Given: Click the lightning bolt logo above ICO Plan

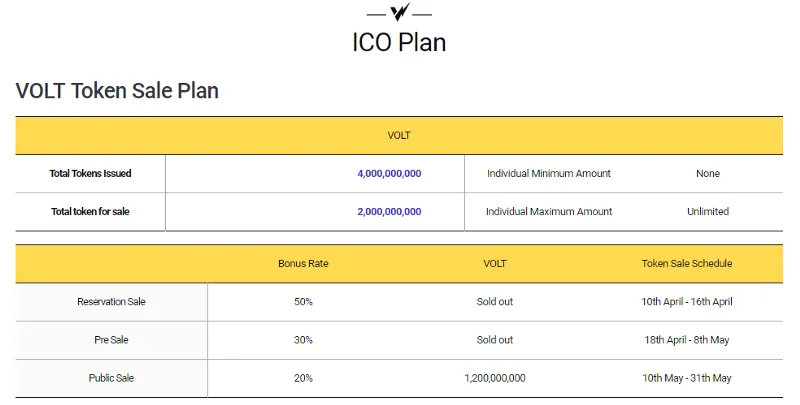Looking at the screenshot, I should (x=399, y=12).
